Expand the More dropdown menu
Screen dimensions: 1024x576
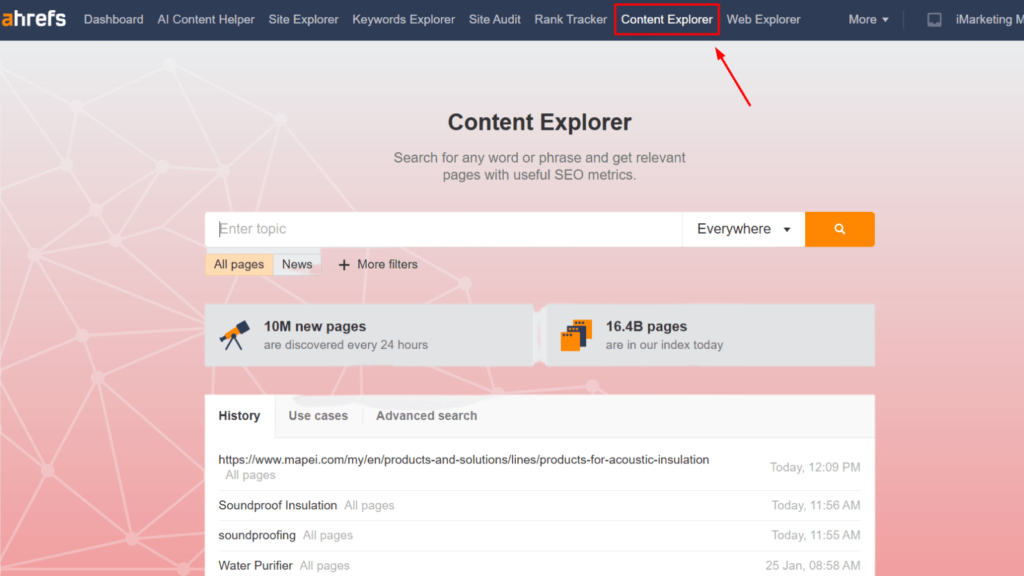coord(869,20)
